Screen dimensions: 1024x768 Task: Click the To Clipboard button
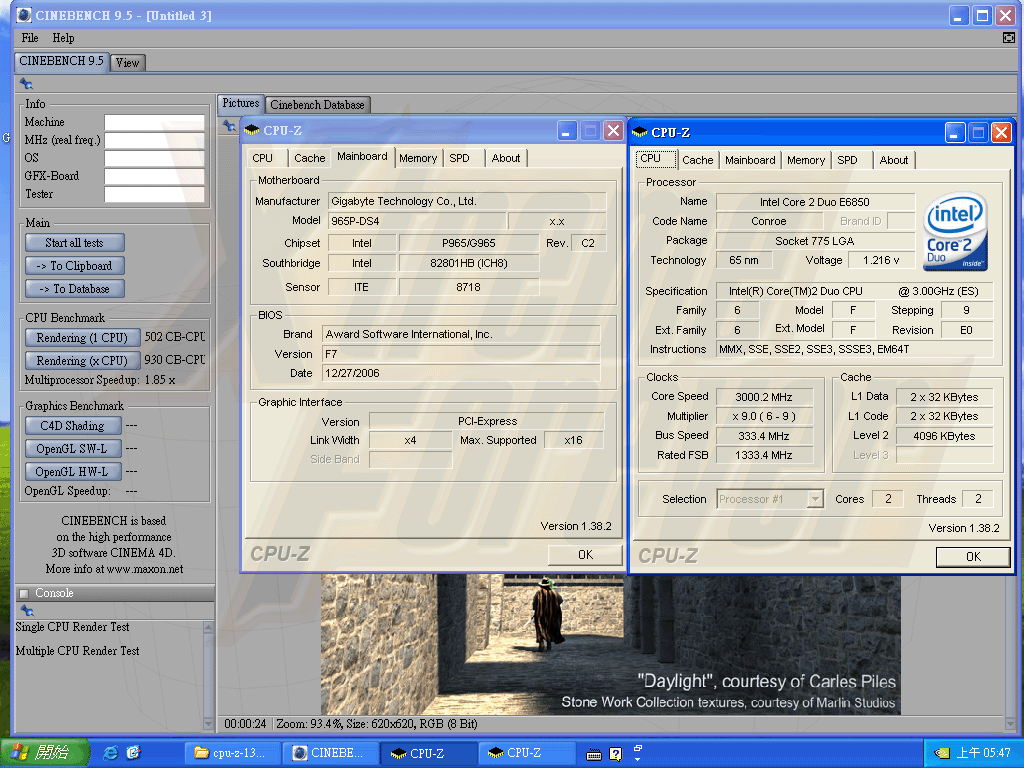[x=74, y=266]
